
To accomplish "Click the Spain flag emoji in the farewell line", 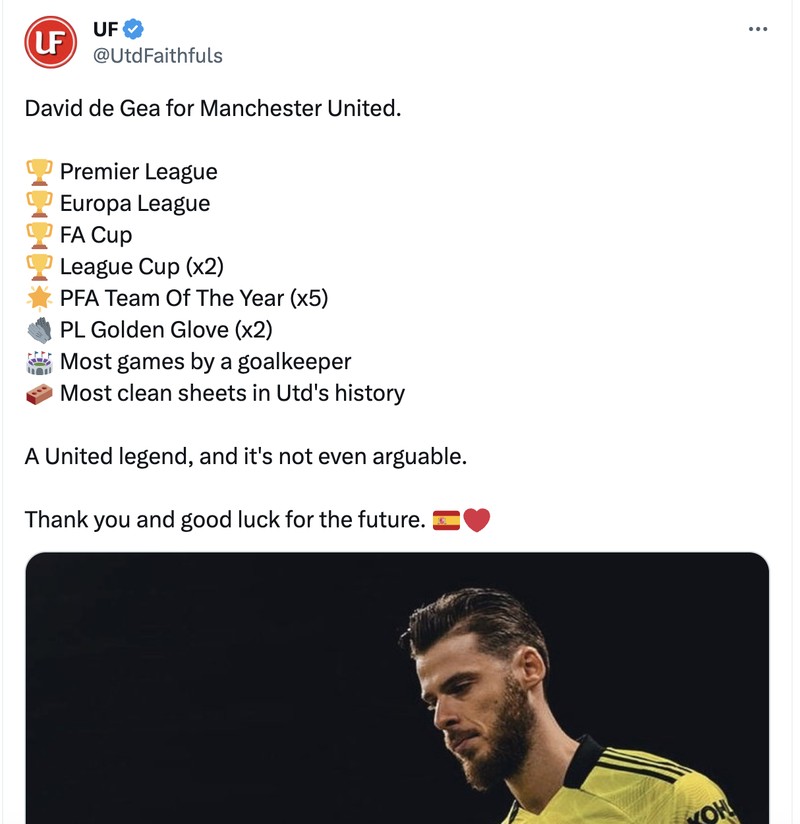I will (446, 519).
